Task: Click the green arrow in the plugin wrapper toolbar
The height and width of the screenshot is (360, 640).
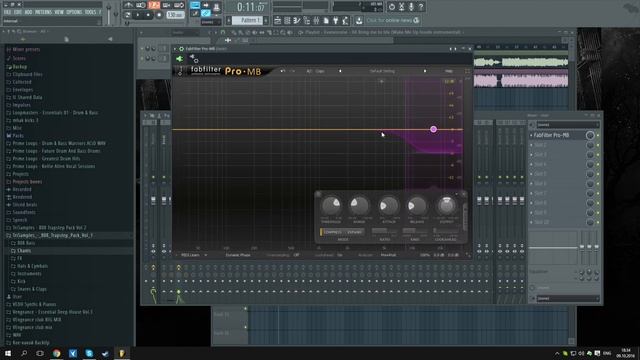Action: click(179, 59)
